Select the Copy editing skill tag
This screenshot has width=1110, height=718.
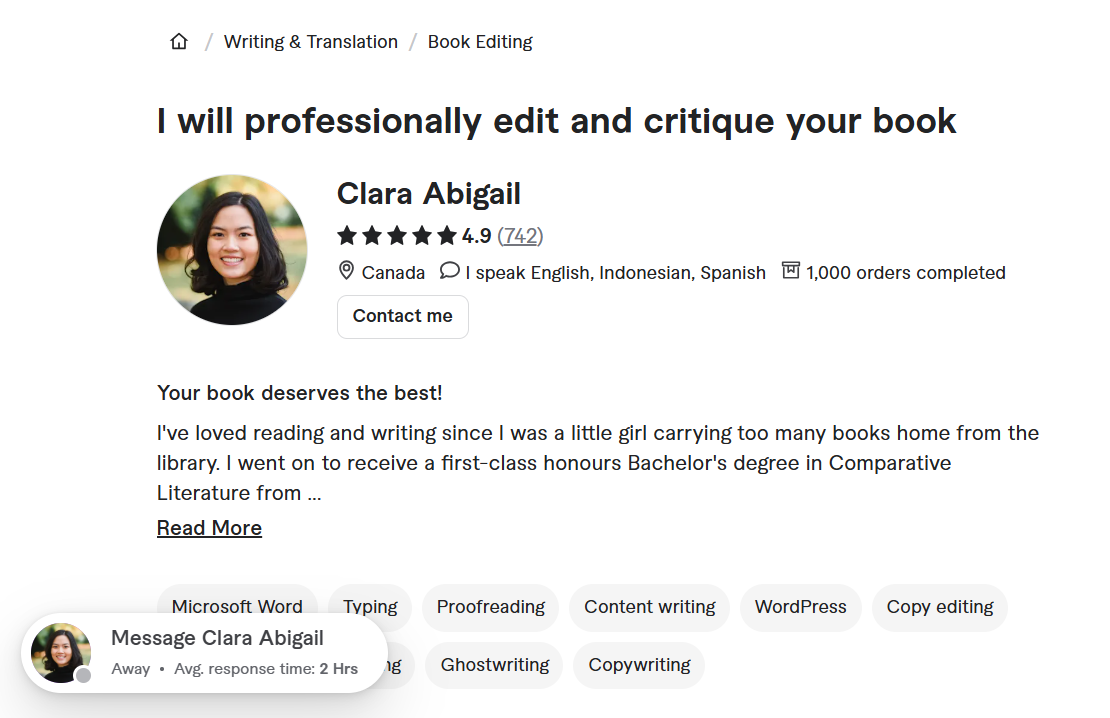coord(939,607)
